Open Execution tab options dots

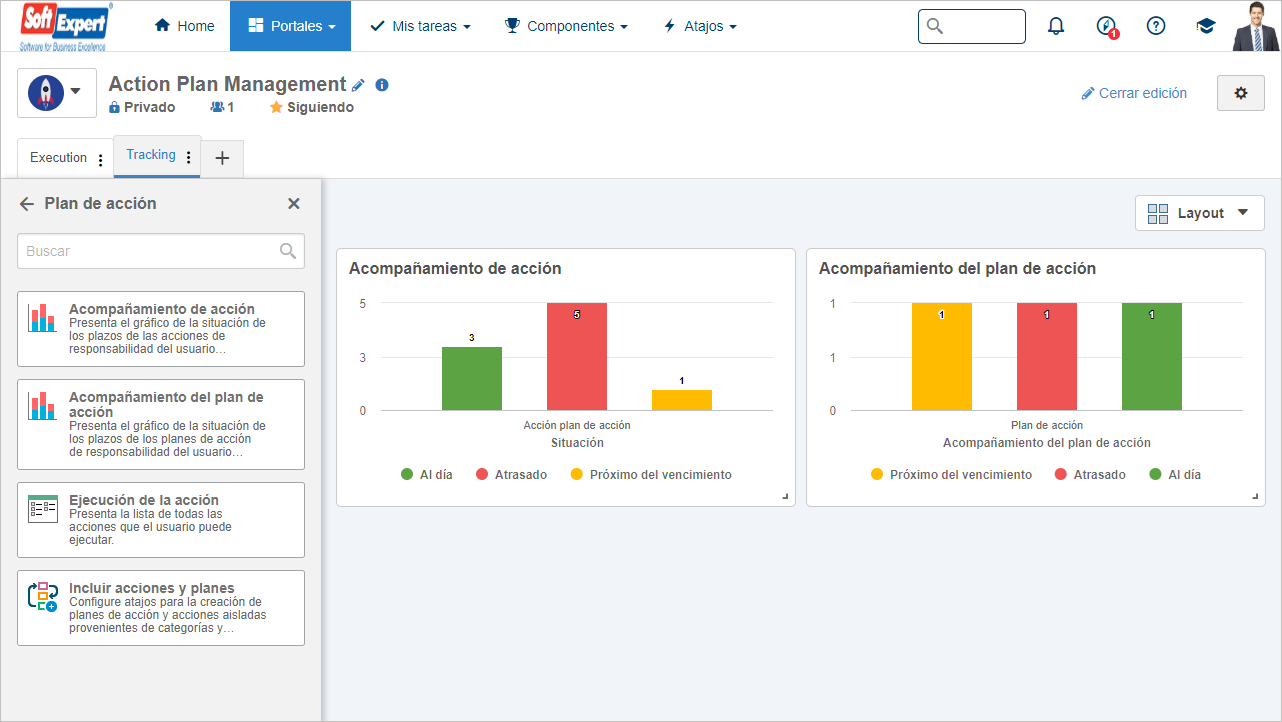pyautogui.click(x=100, y=159)
